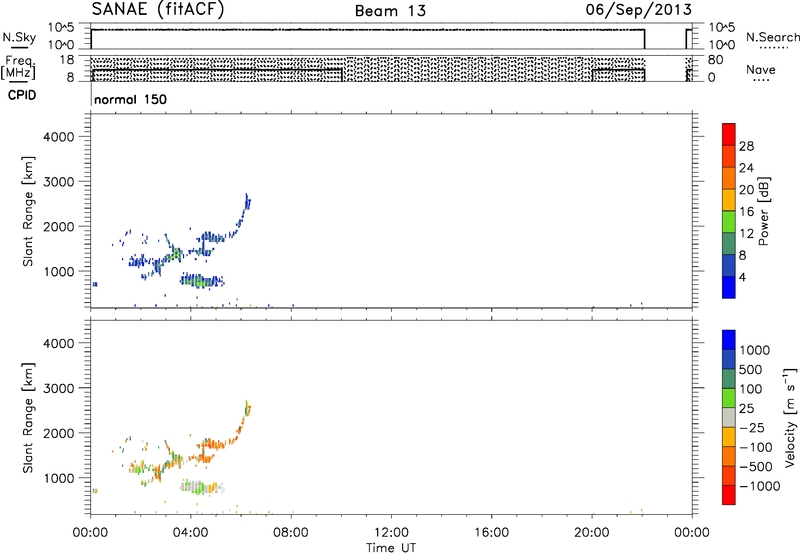The image size is (800, 554).
Task: Click the 'Power [dB]' colorbar title
Action: click(764, 211)
